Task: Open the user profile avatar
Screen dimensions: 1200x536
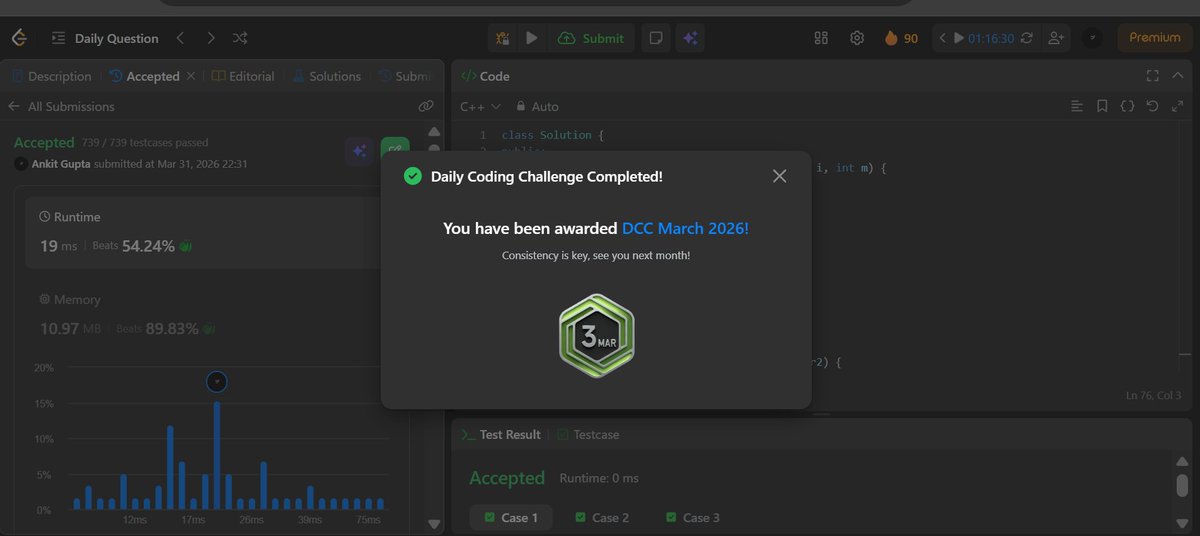Action: pyautogui.click(x=1093, y=38)
